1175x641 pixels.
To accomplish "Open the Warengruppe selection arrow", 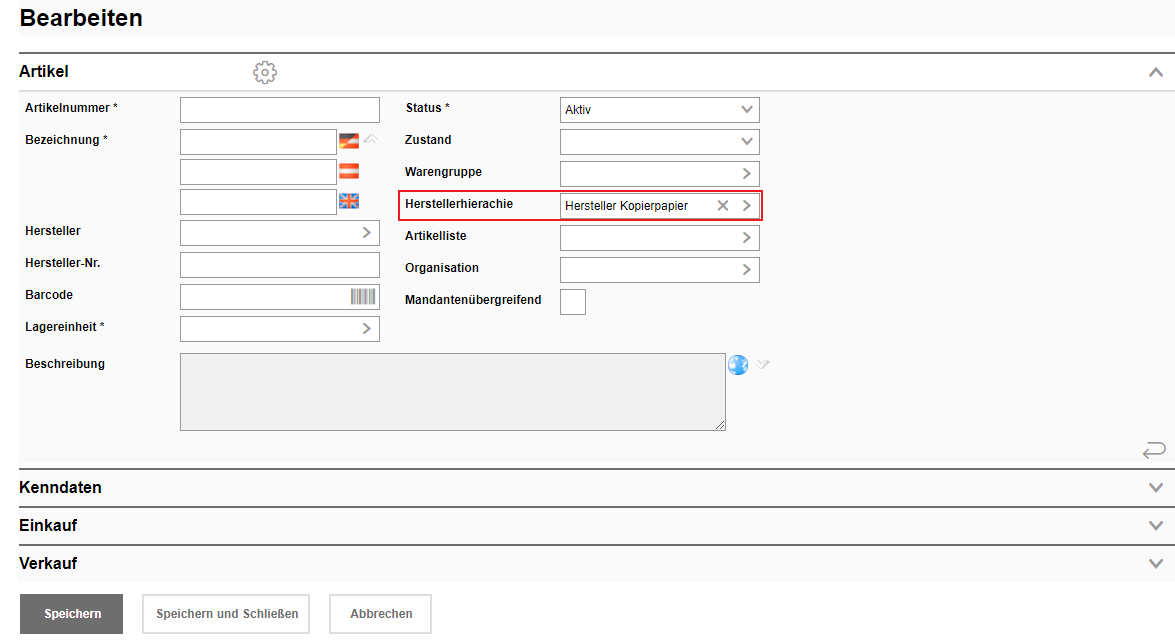I will (746, 173).
